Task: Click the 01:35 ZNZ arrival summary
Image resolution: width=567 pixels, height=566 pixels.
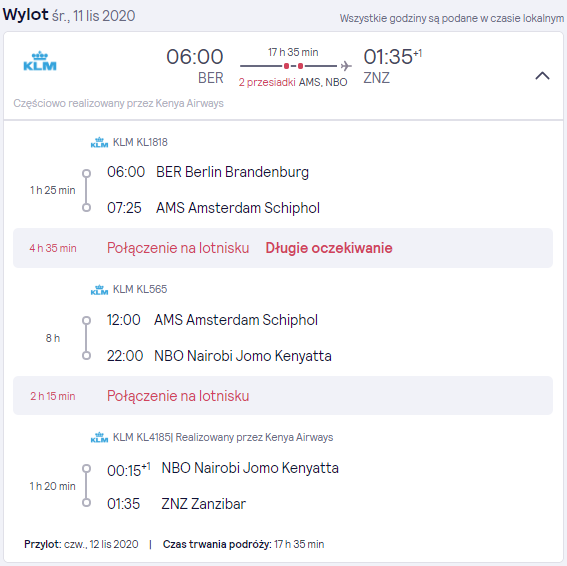Action: point(392,67)
